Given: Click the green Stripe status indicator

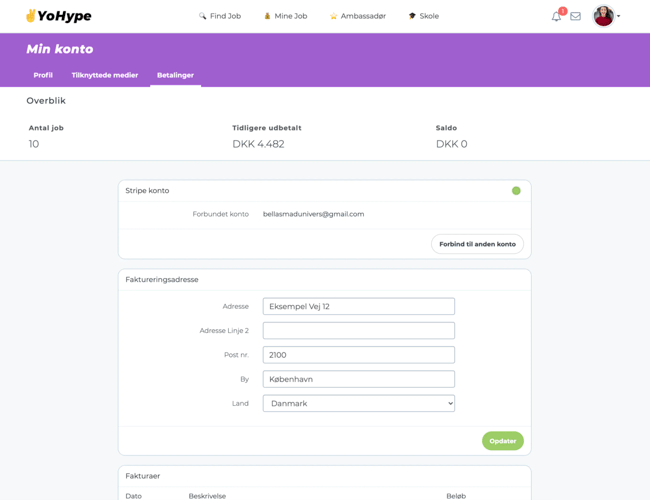Looking at the screenshot, I should [x=516, y=191].
